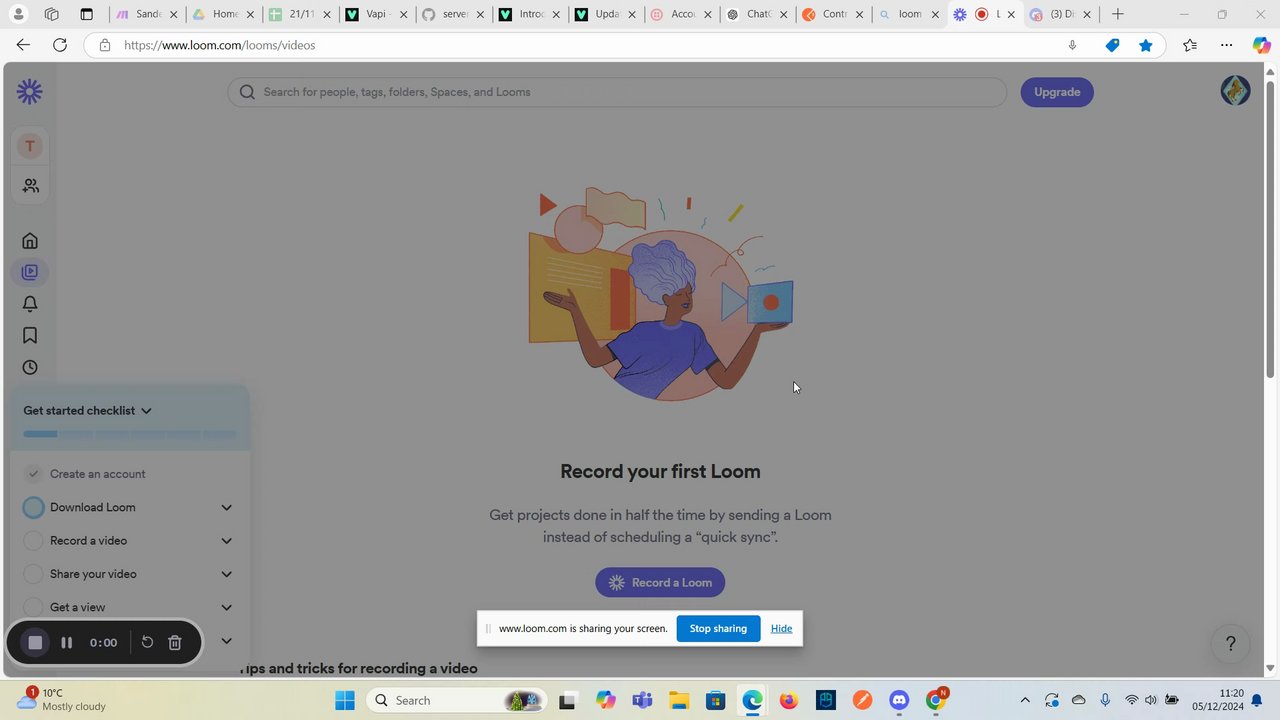Screen dimensions: 1280x720
Task: Open the T workspace avatar
Action: (x=30, y=146)
